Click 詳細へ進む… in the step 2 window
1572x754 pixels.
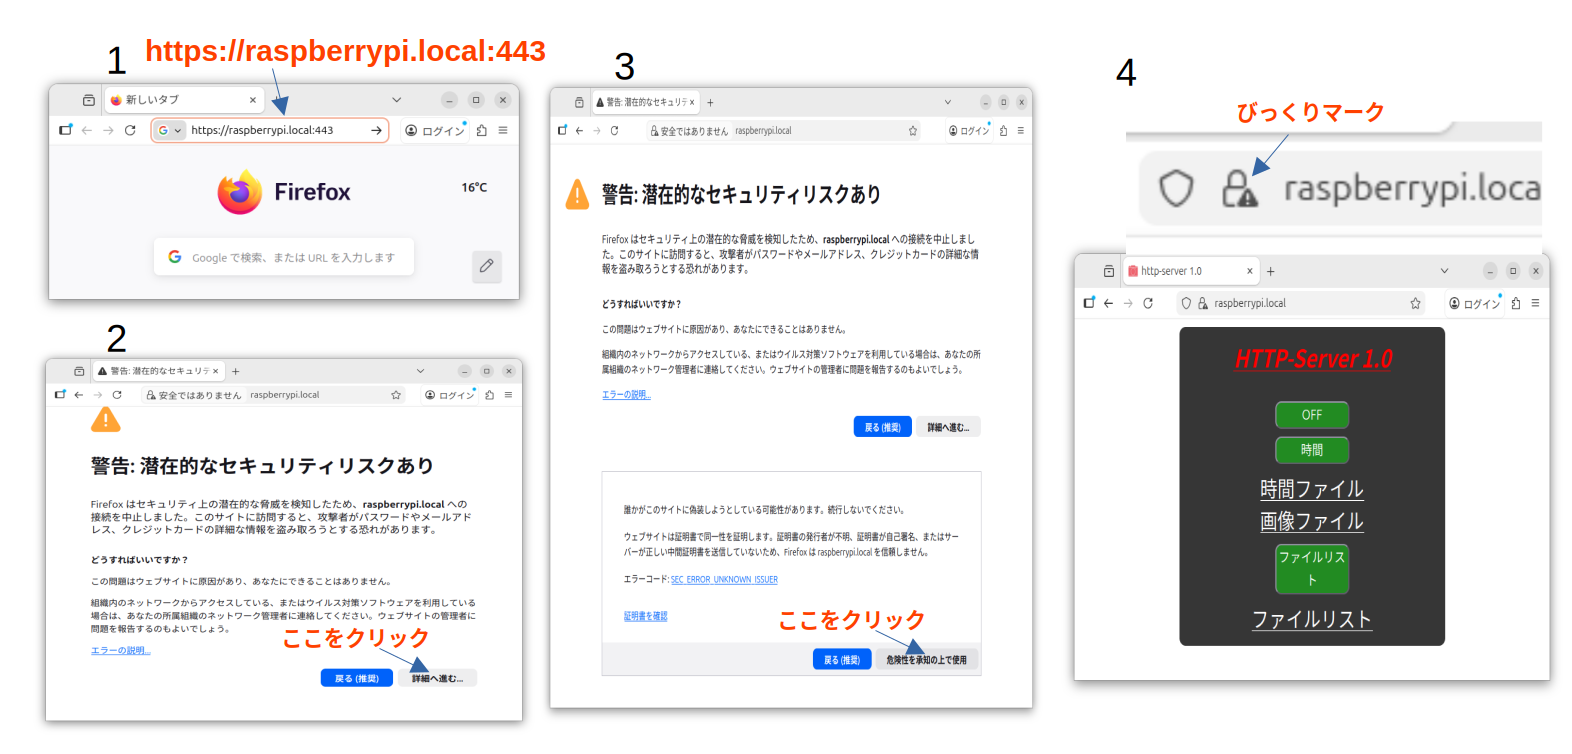pyautogui.click(x=438, y=678)
